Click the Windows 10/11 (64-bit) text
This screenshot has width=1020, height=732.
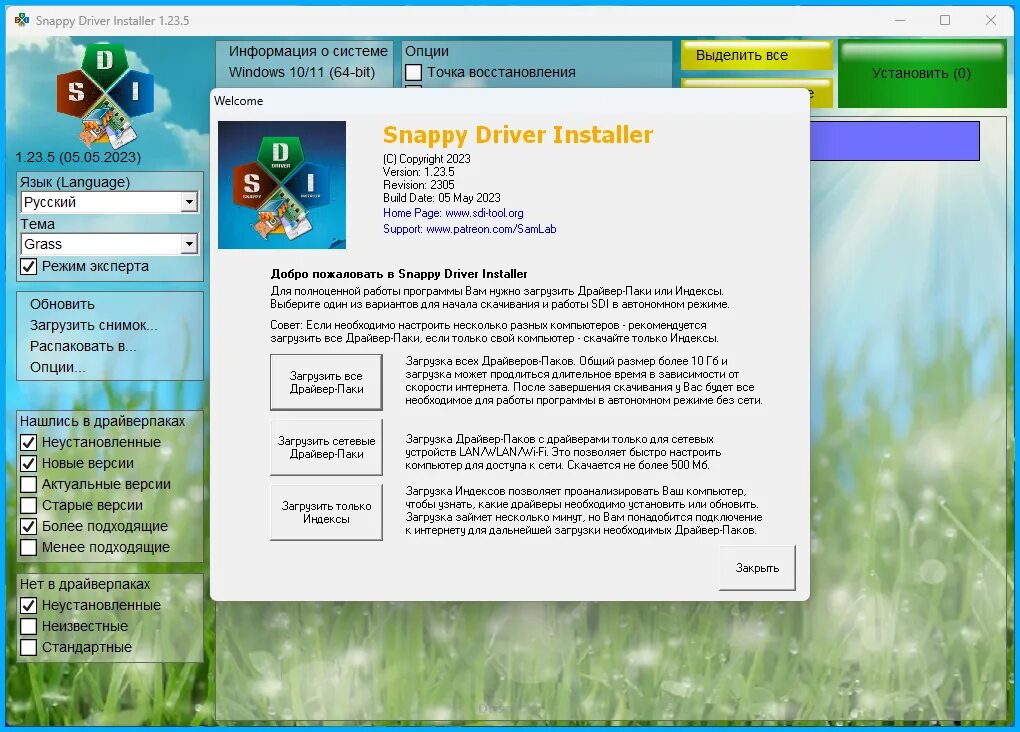click(x=302, y=72)
